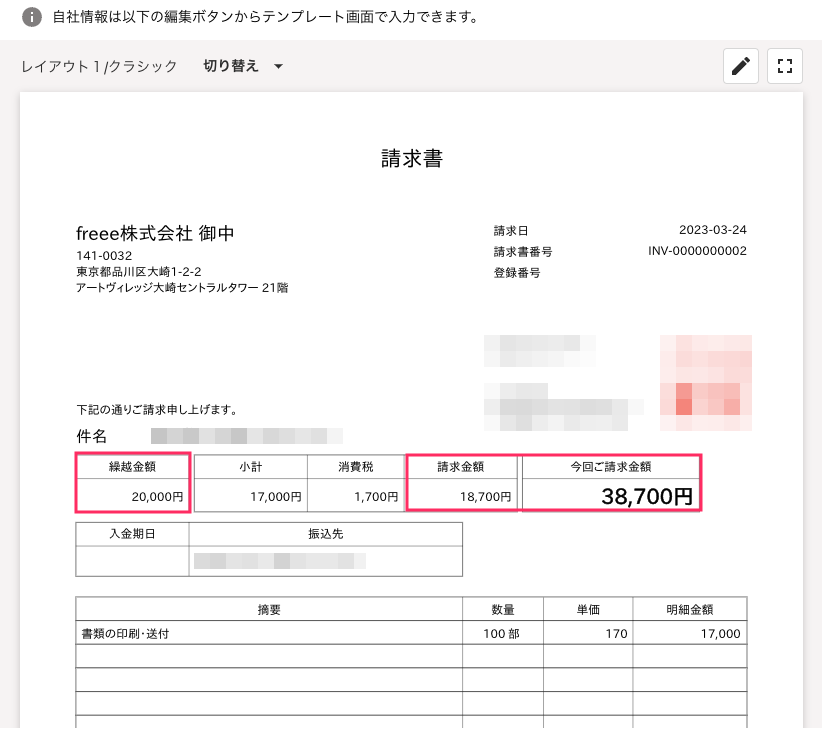Click the 単価 column header

588,609
